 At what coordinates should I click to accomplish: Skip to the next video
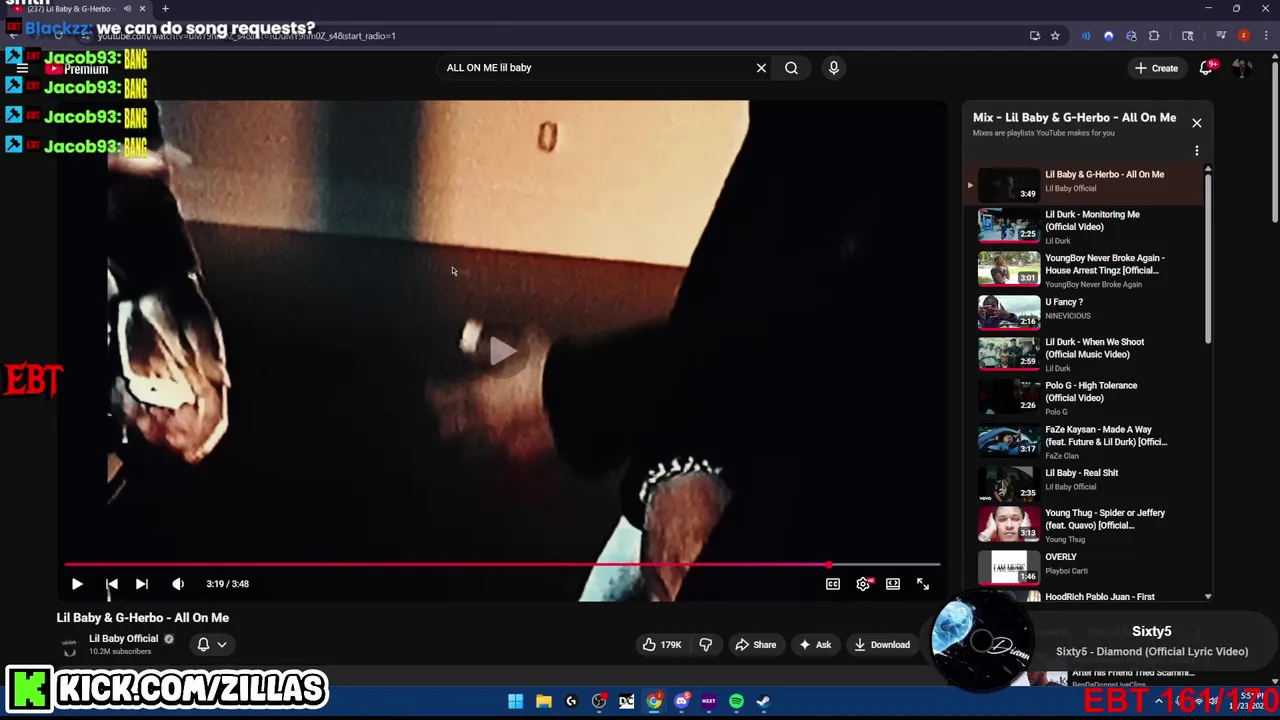coord(142,584)
